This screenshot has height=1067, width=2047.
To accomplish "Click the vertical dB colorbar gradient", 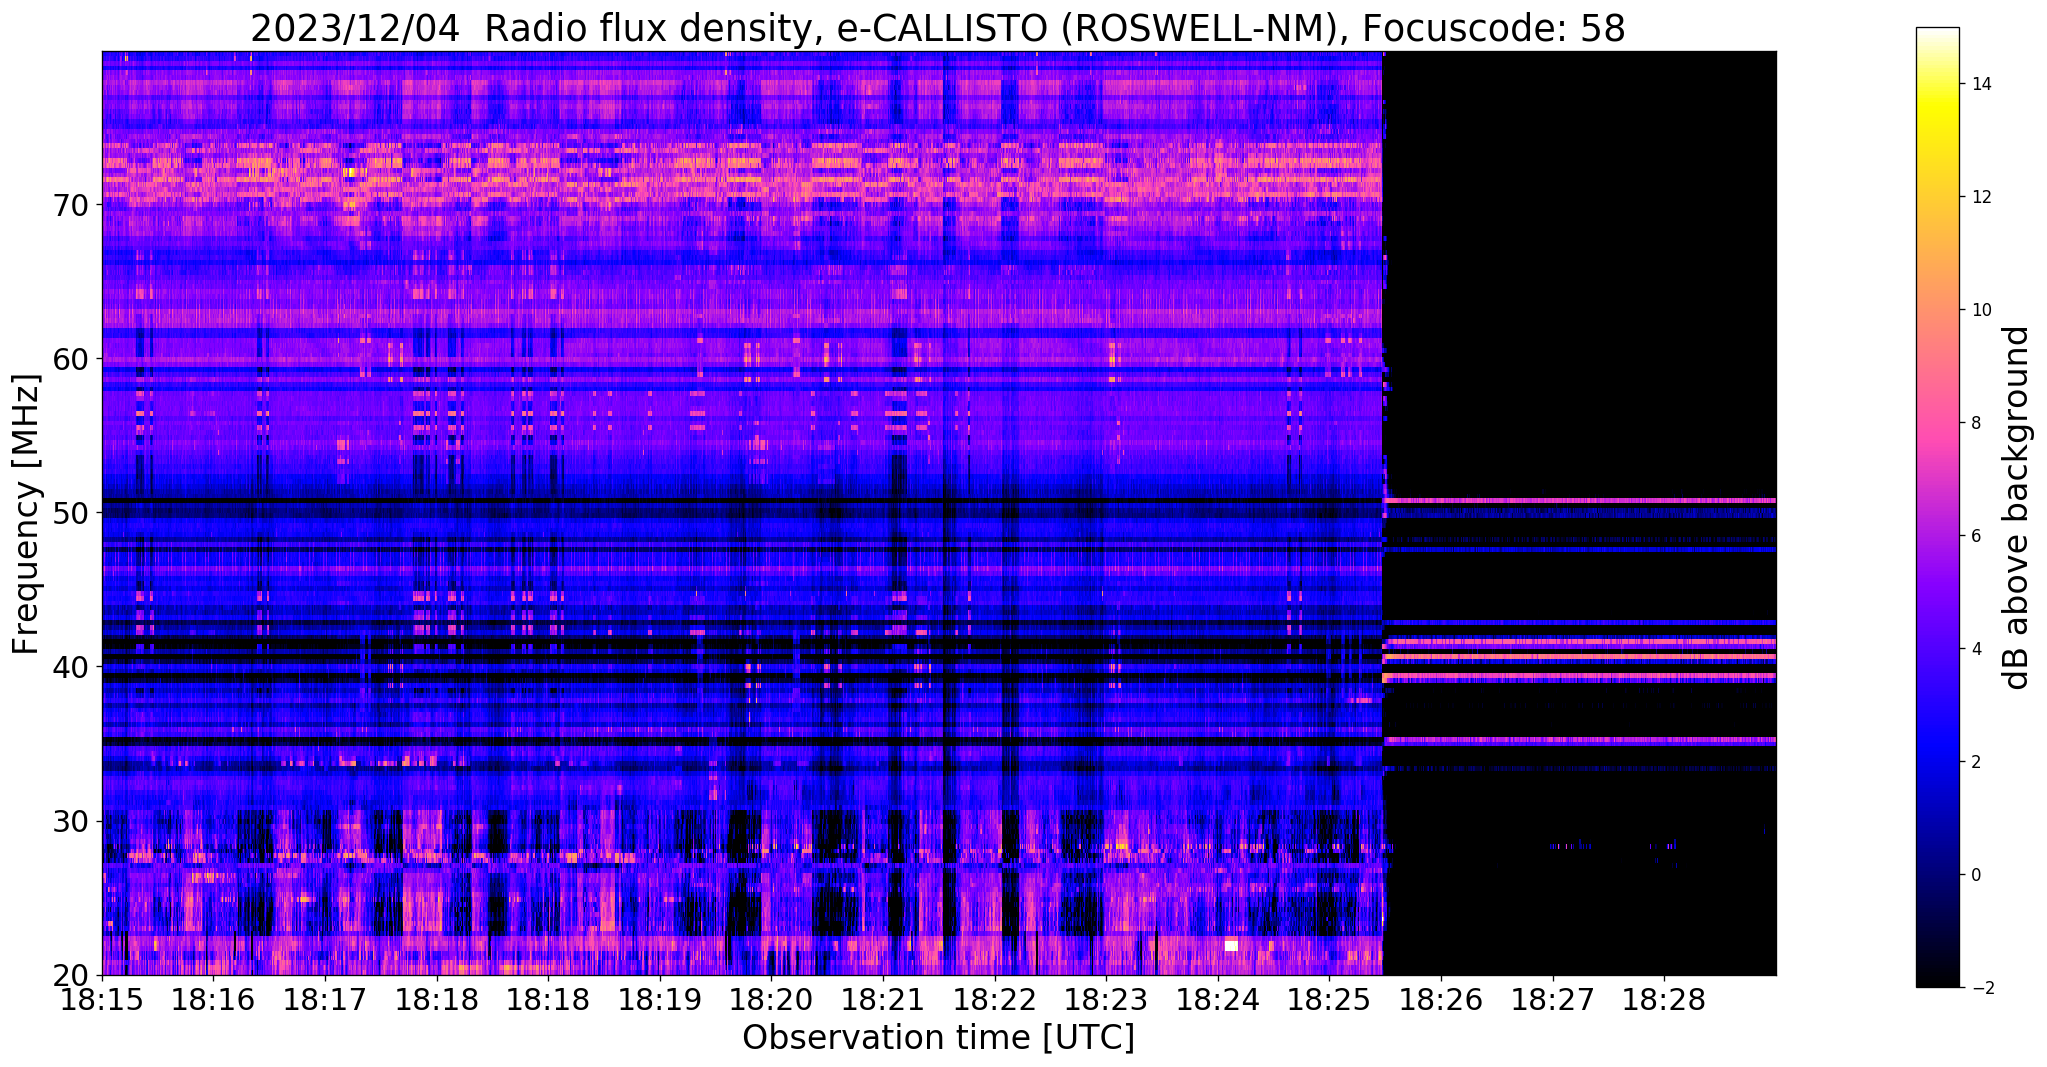I will (1937, 507).
